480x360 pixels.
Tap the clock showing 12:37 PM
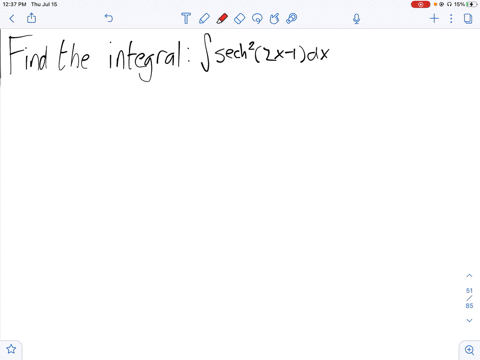(x=14, y=4)
